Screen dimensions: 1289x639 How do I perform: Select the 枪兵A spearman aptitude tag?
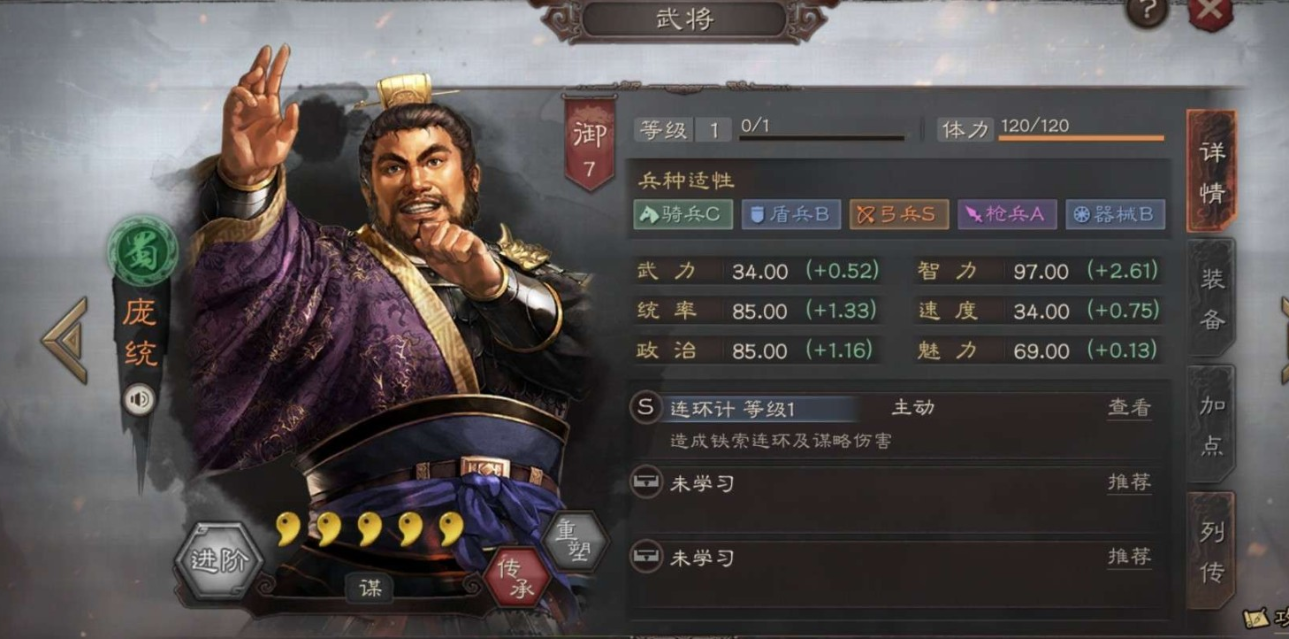tap(1007, 214)
